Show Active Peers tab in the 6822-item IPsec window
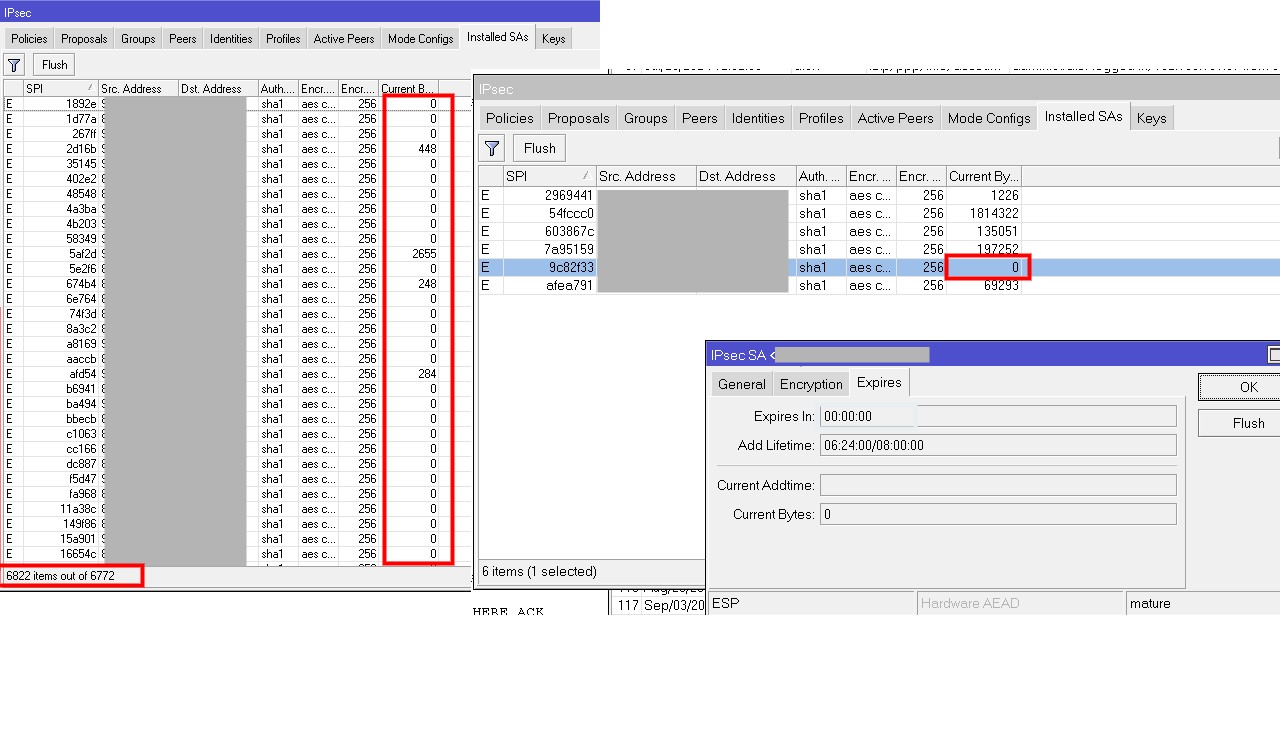Screen dimensions: 1280x749 coord(344,39)
